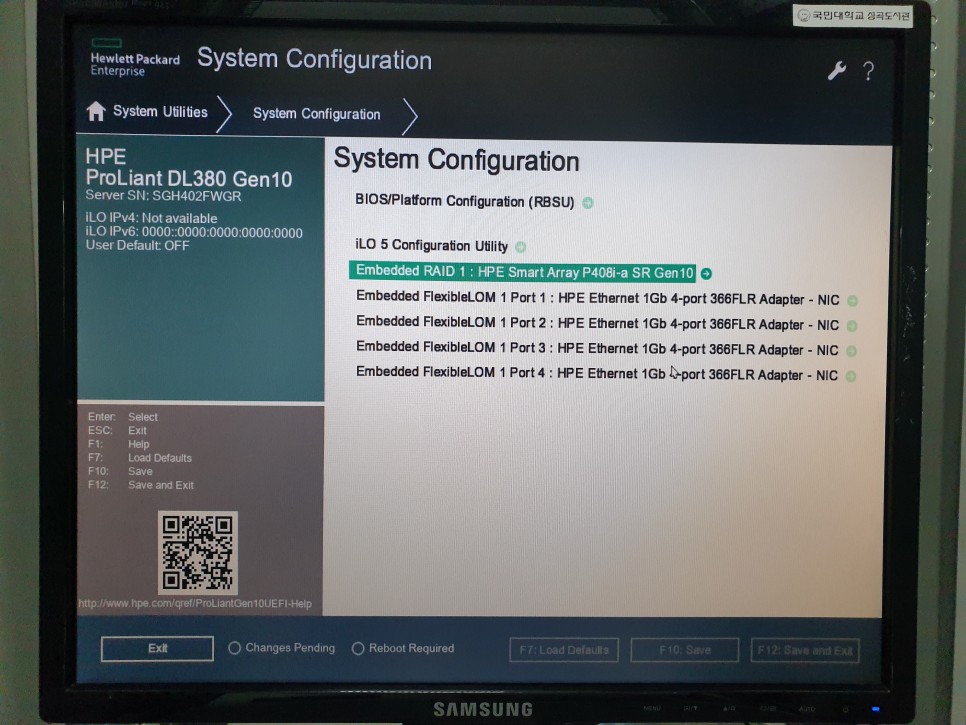
Task: Click Server SN: SGH402FWGR text
Action: [x=163, y=196]
